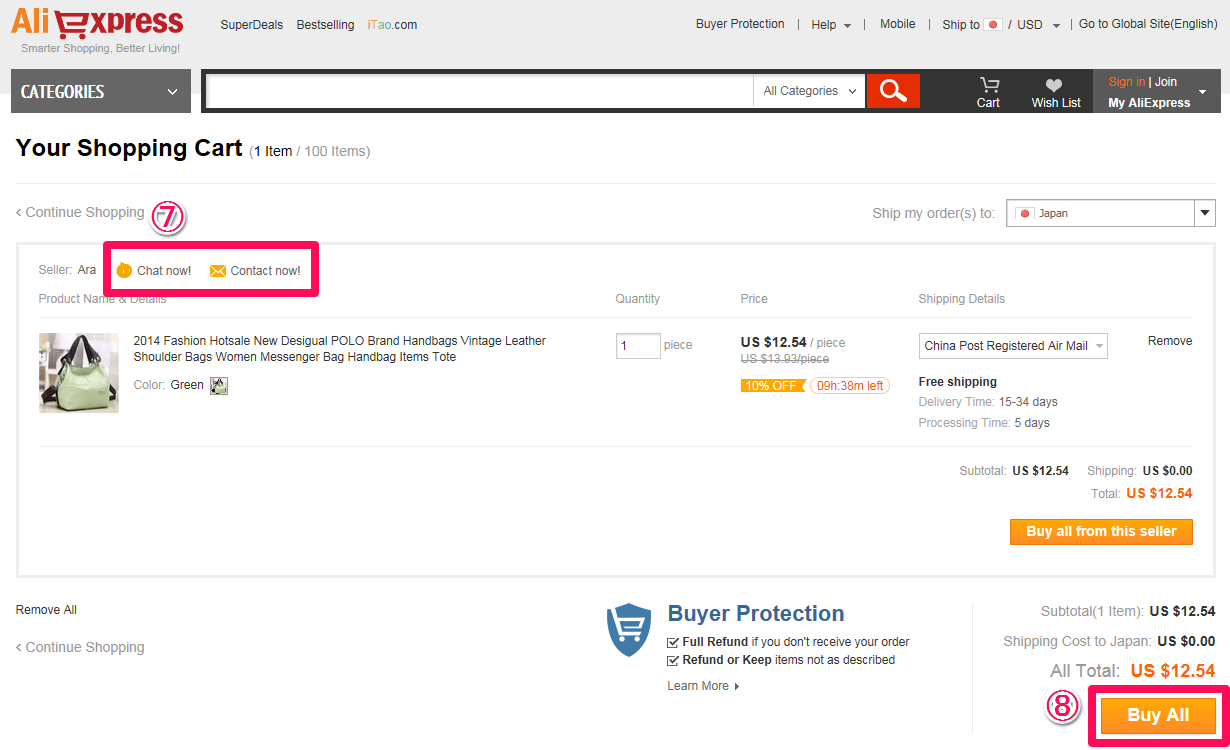1230x750 pixels.
Task: Open China Post Registered Air Mail dropdown
Action: (x=1013, y=346)
